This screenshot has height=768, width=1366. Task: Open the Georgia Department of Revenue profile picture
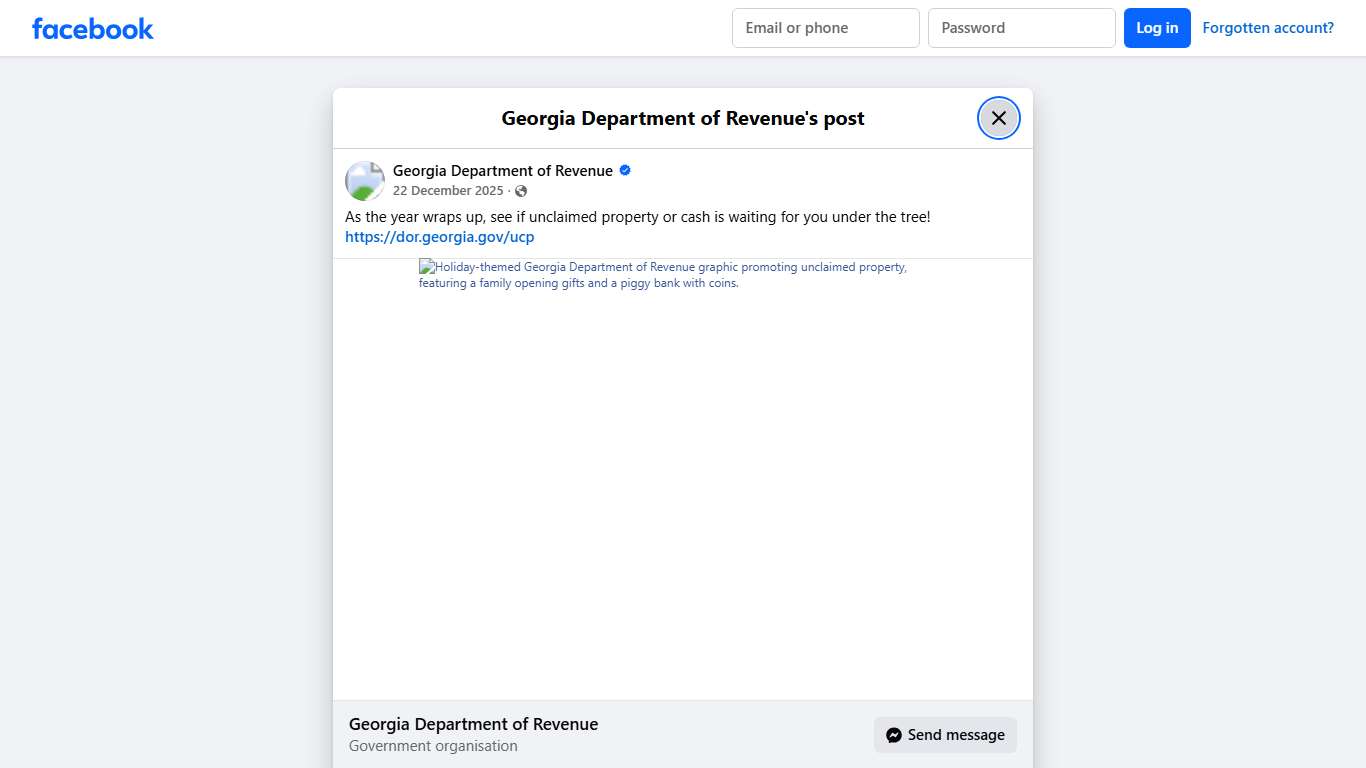(x=365, y=181)
